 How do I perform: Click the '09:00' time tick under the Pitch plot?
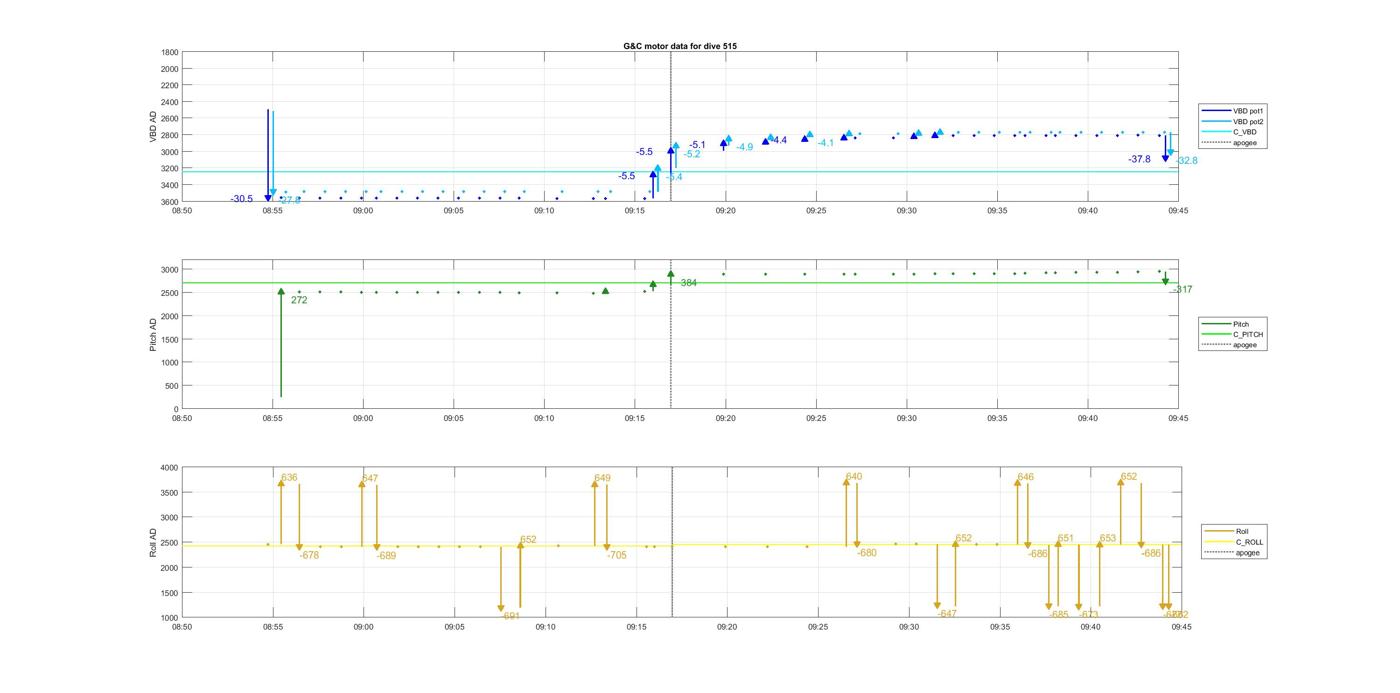[363, 419]
